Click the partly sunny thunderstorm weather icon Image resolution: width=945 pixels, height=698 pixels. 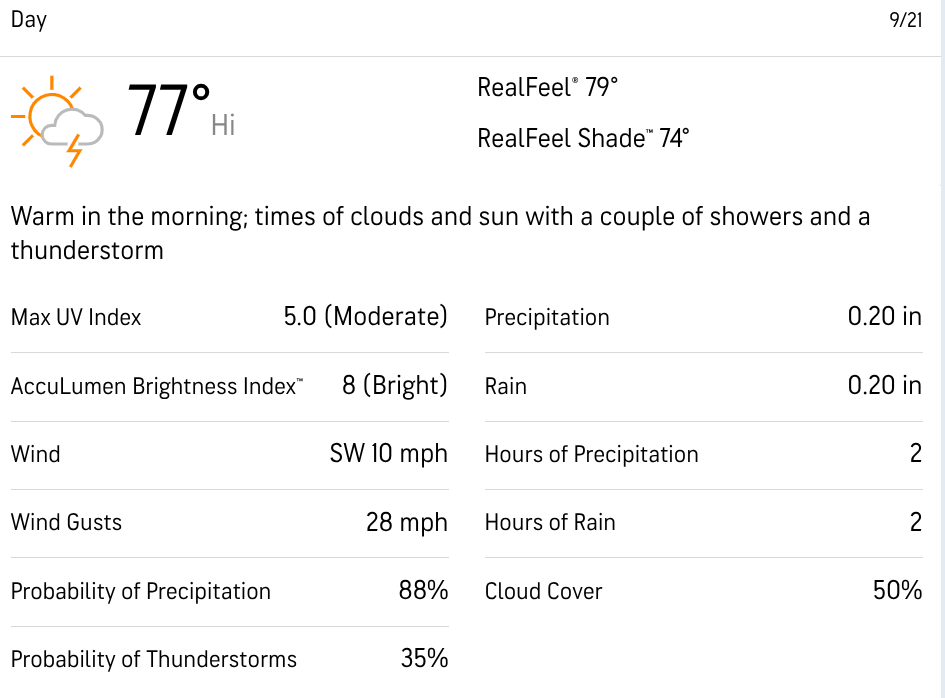click(57, 121)
